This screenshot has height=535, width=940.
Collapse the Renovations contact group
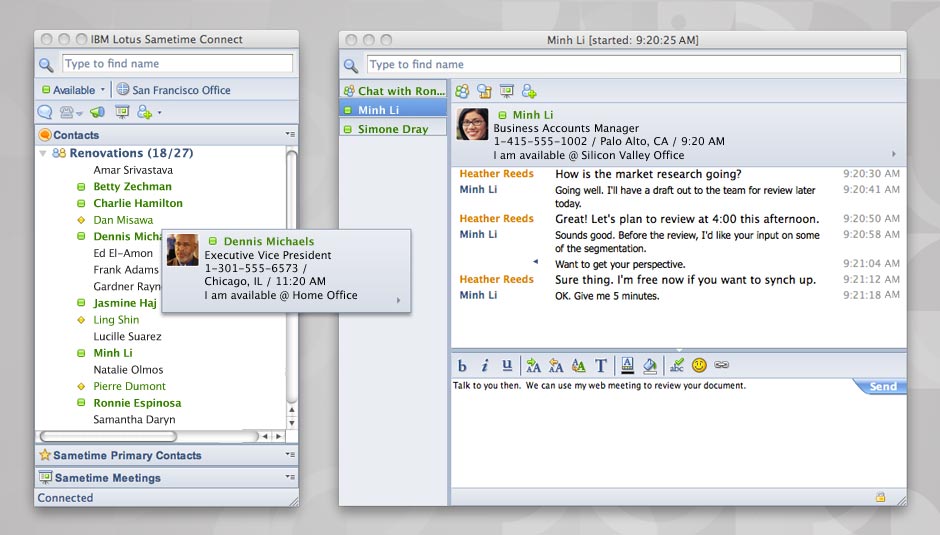[x=43, y=154]
